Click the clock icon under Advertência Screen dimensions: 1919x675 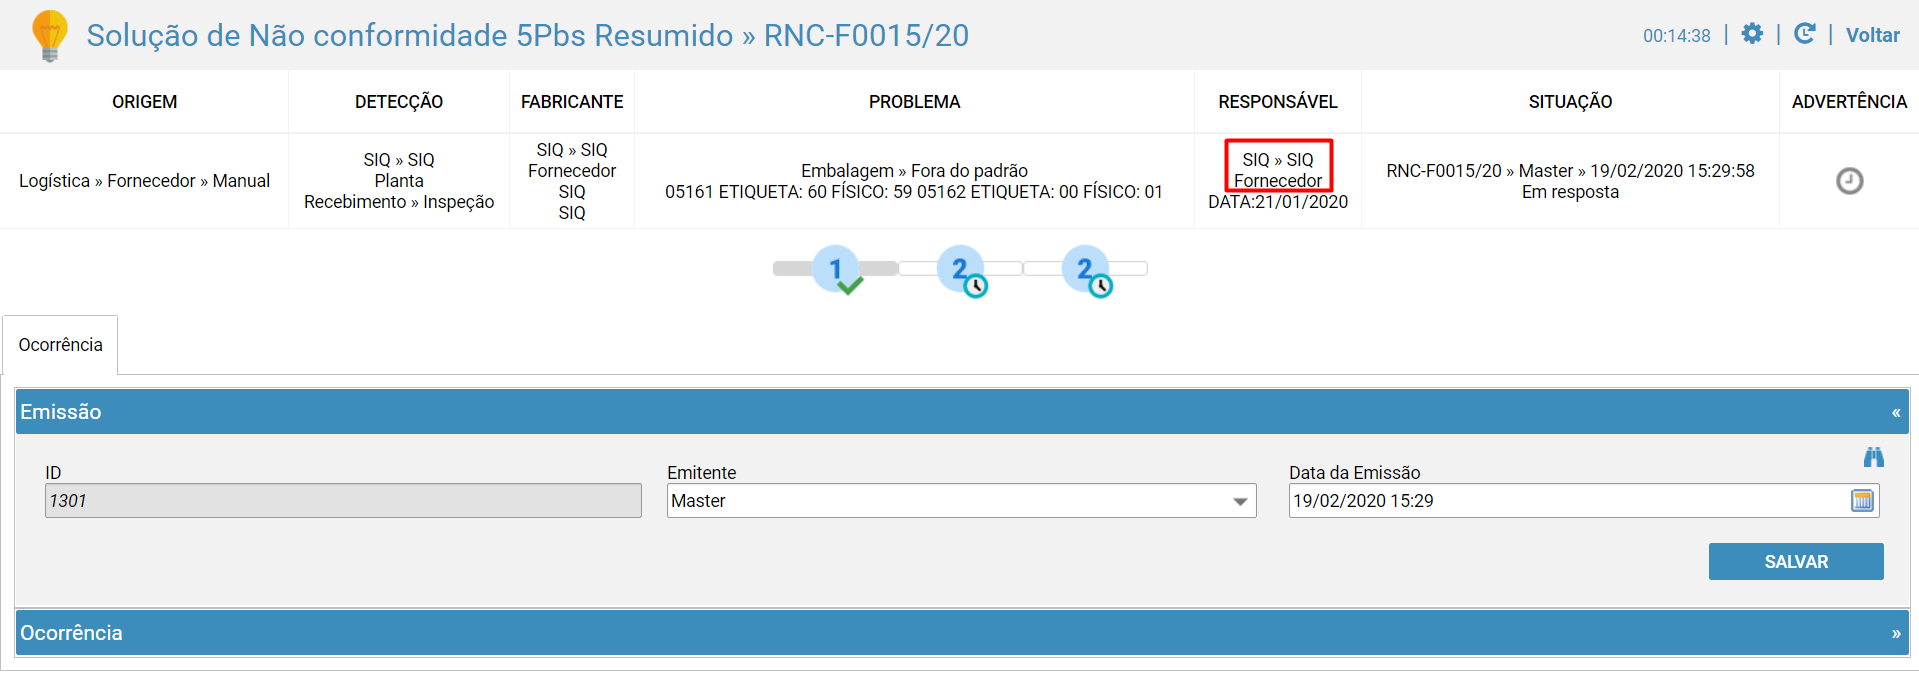1849,181
